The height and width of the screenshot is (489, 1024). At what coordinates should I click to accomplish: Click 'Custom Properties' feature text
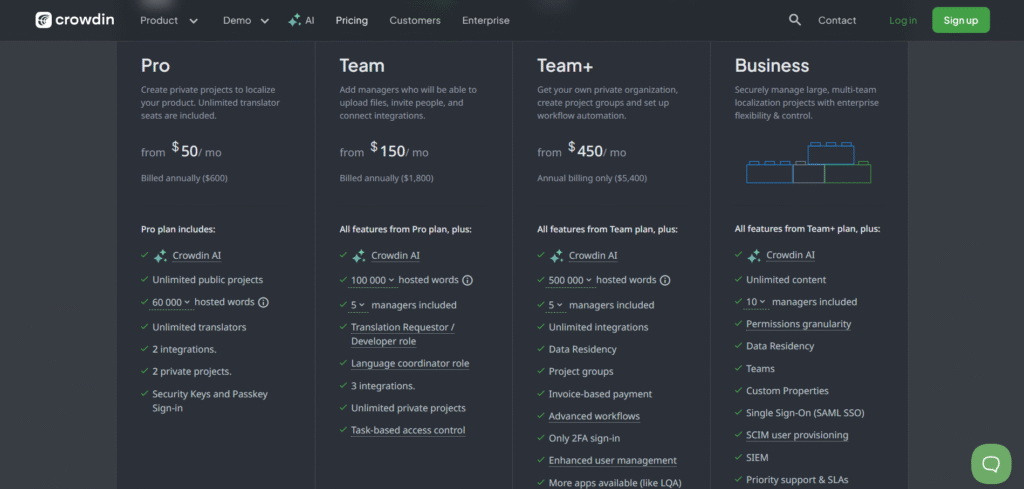click(787, 390)
